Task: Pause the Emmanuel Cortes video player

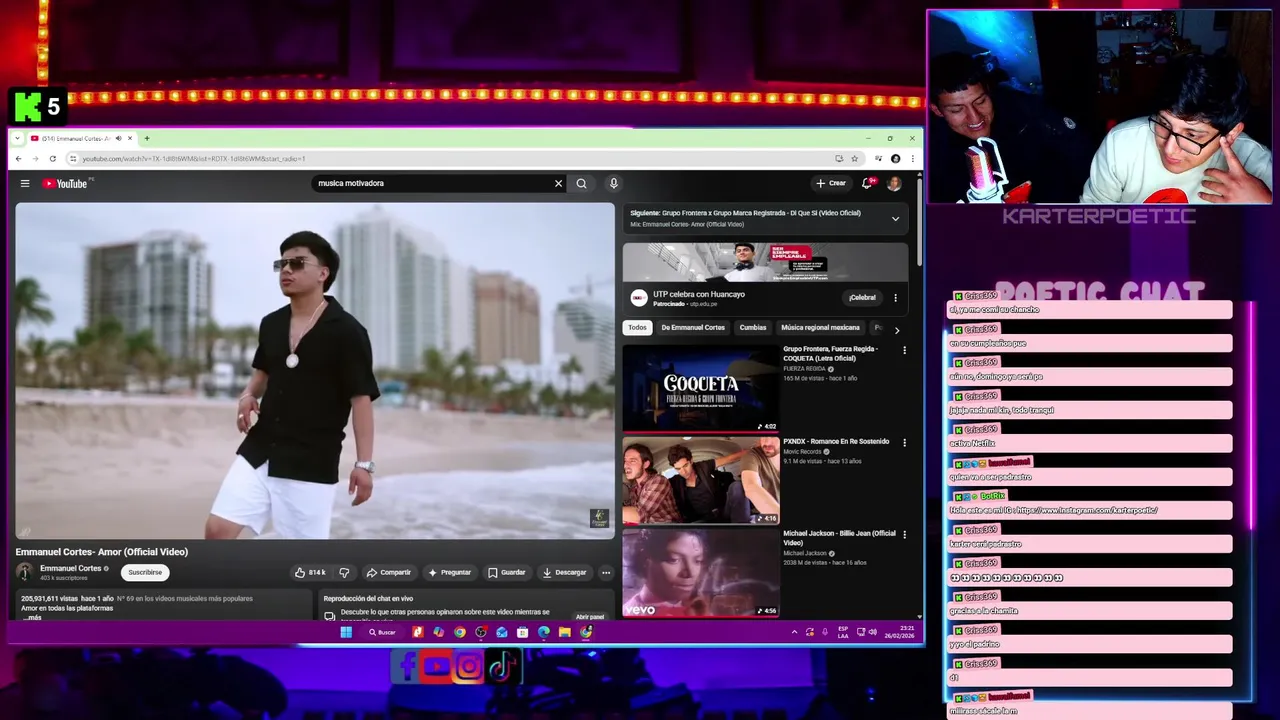Action: coord(315,371)
